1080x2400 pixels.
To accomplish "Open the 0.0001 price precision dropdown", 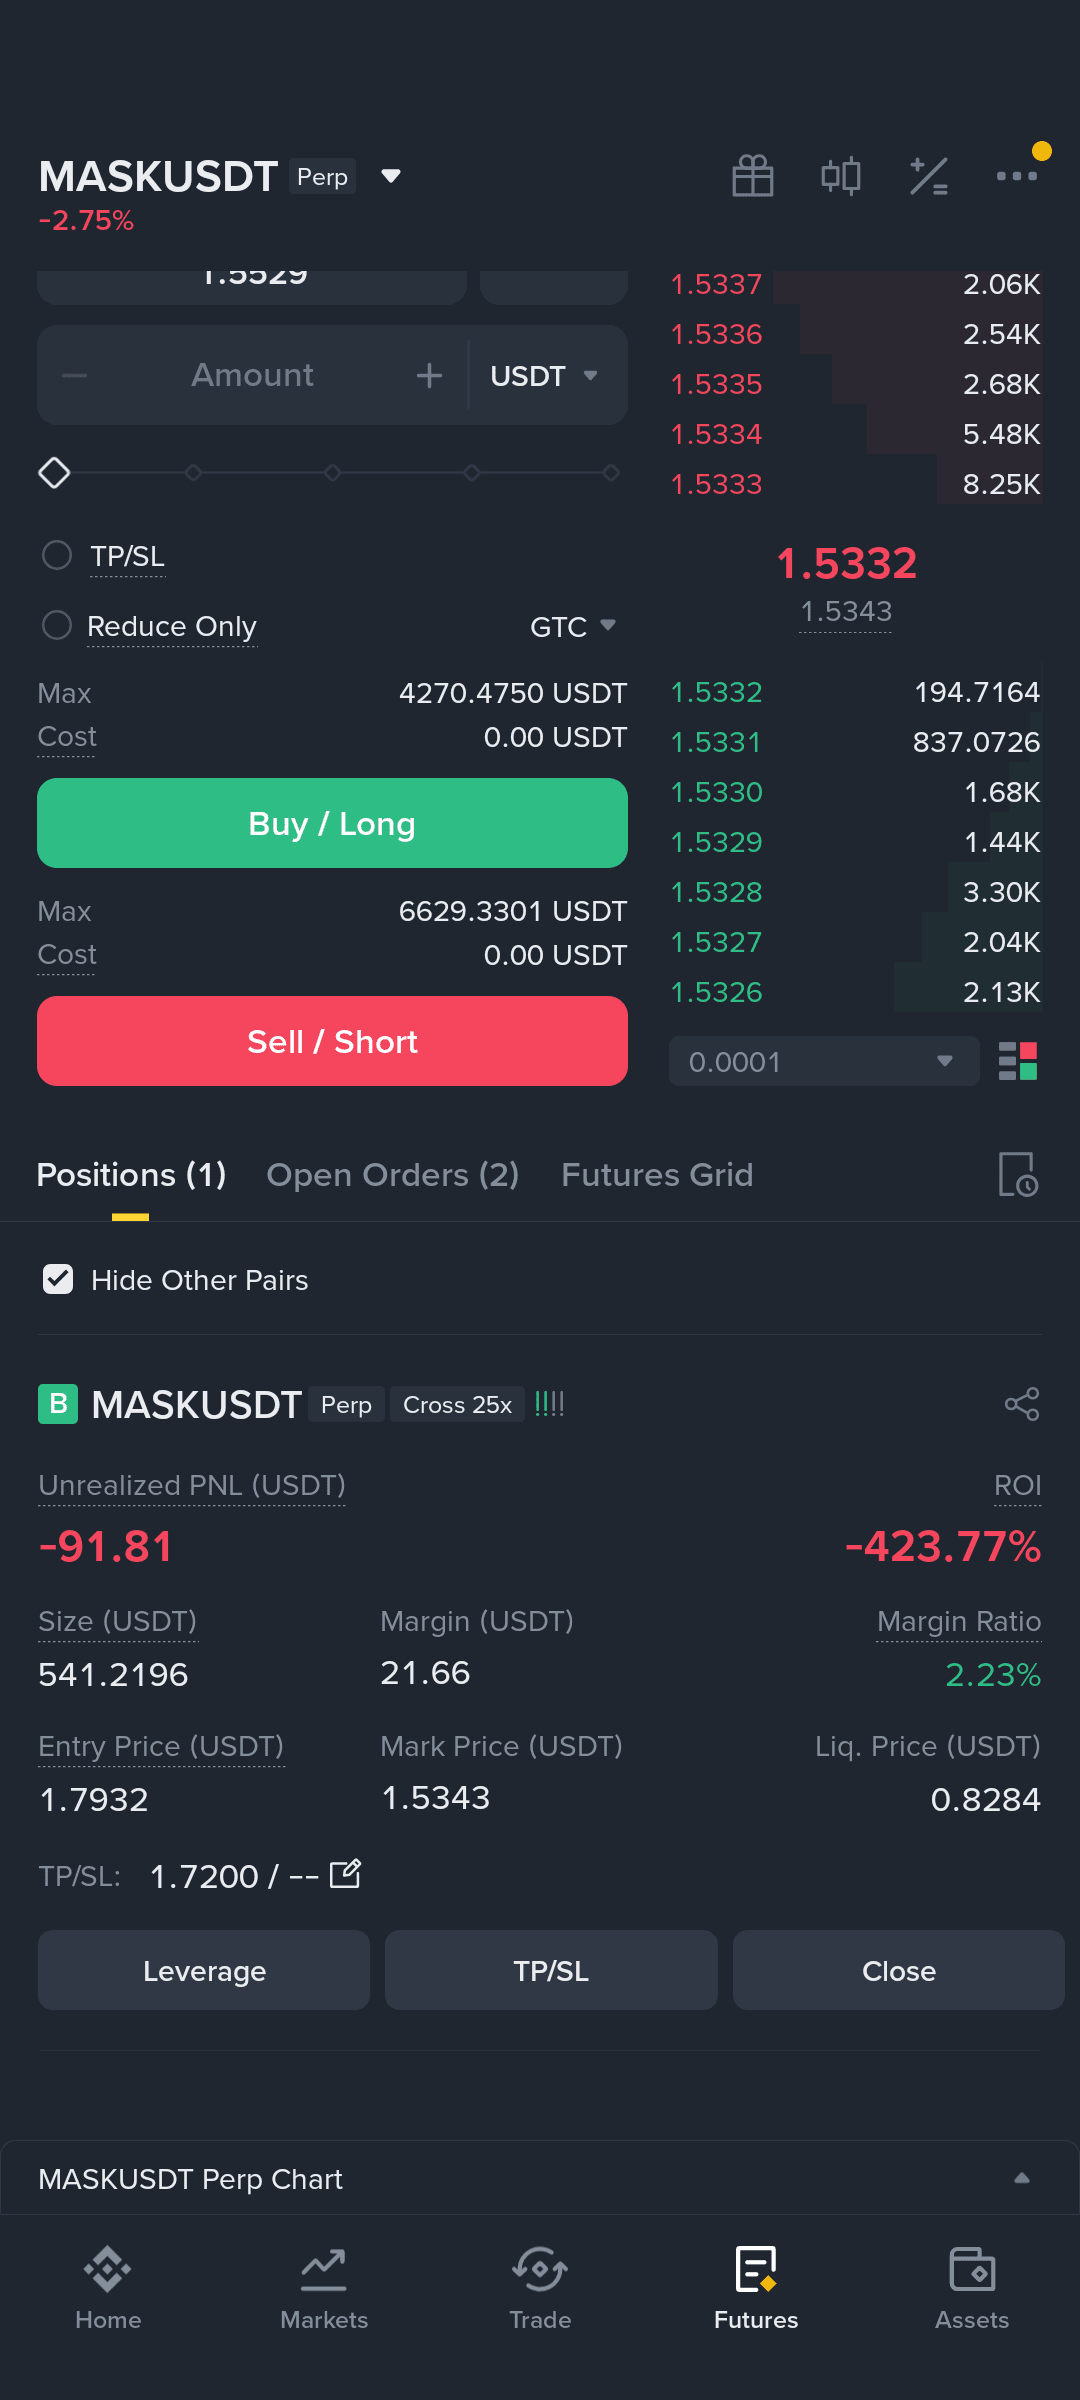I will (x=824, y=1061).
